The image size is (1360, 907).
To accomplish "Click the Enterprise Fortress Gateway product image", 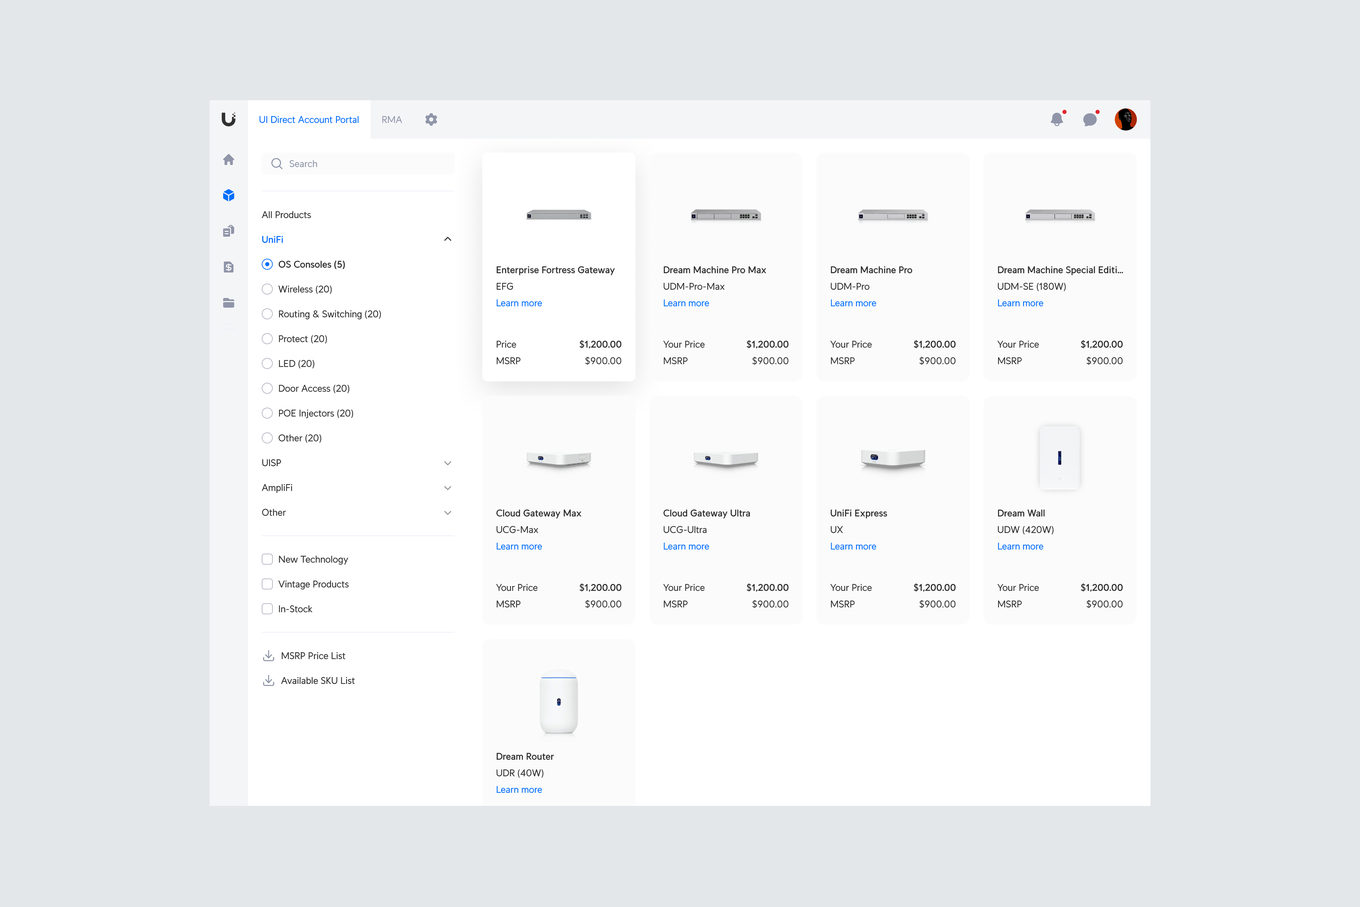I will (x=559, y=215).
